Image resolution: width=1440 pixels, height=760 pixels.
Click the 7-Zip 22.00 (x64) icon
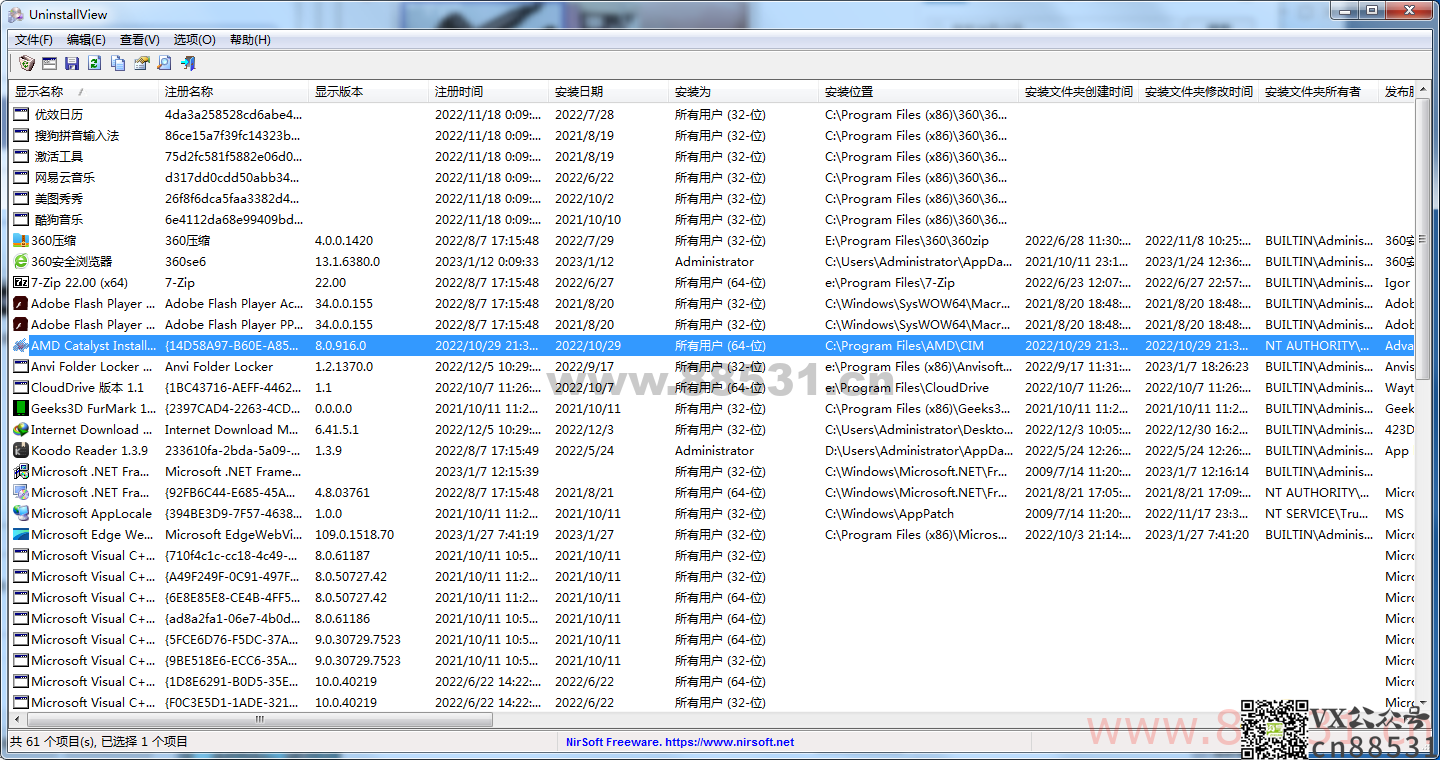(21, 282)
